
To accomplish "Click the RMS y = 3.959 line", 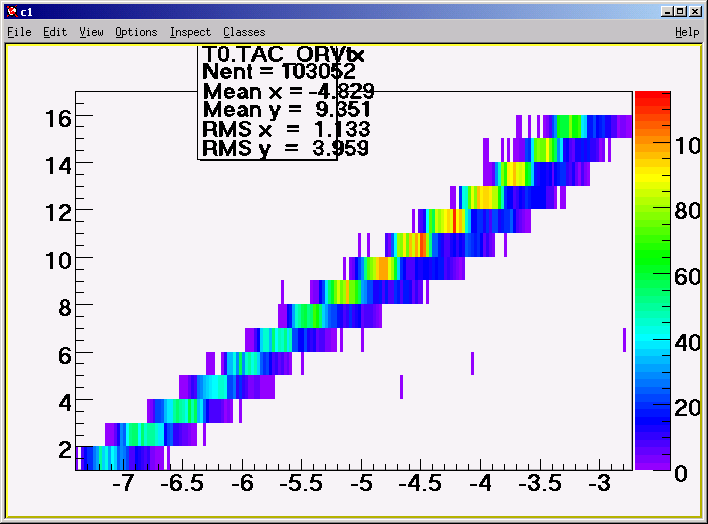I will point(285,148).
